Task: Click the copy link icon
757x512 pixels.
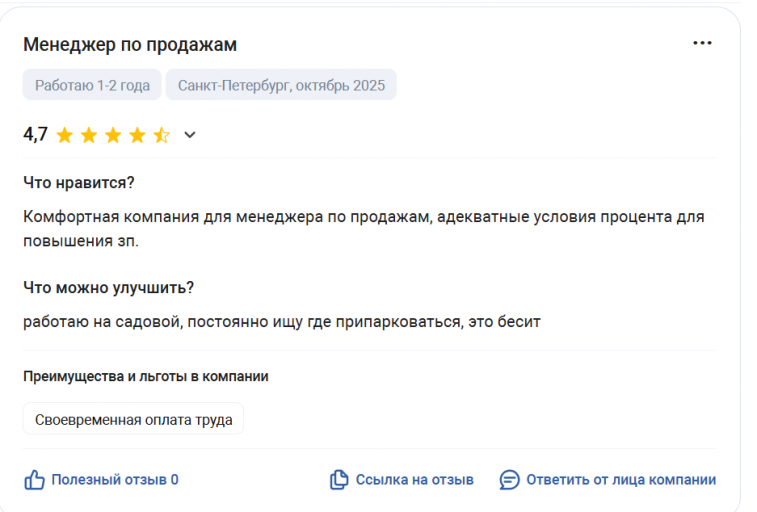Action: (339, 480)
